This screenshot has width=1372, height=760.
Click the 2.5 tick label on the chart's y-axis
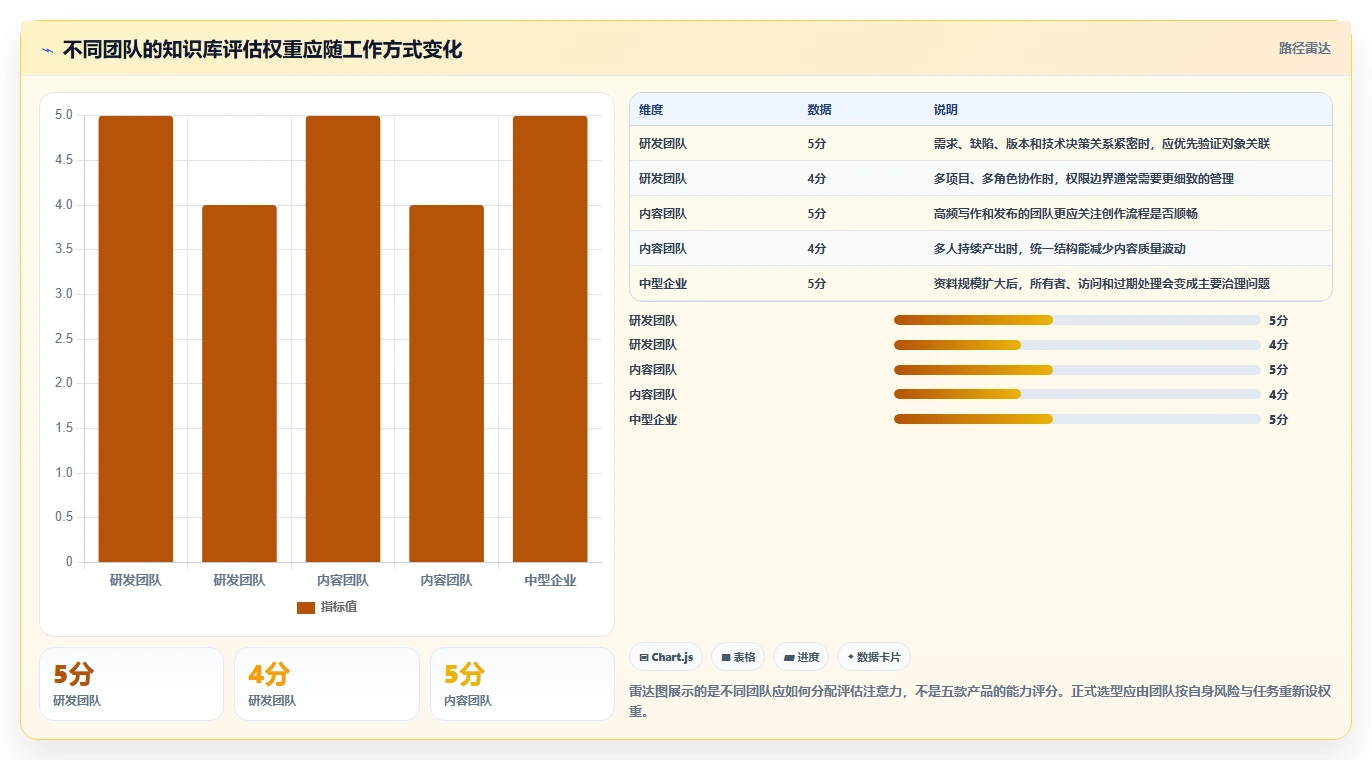point(64,339)
